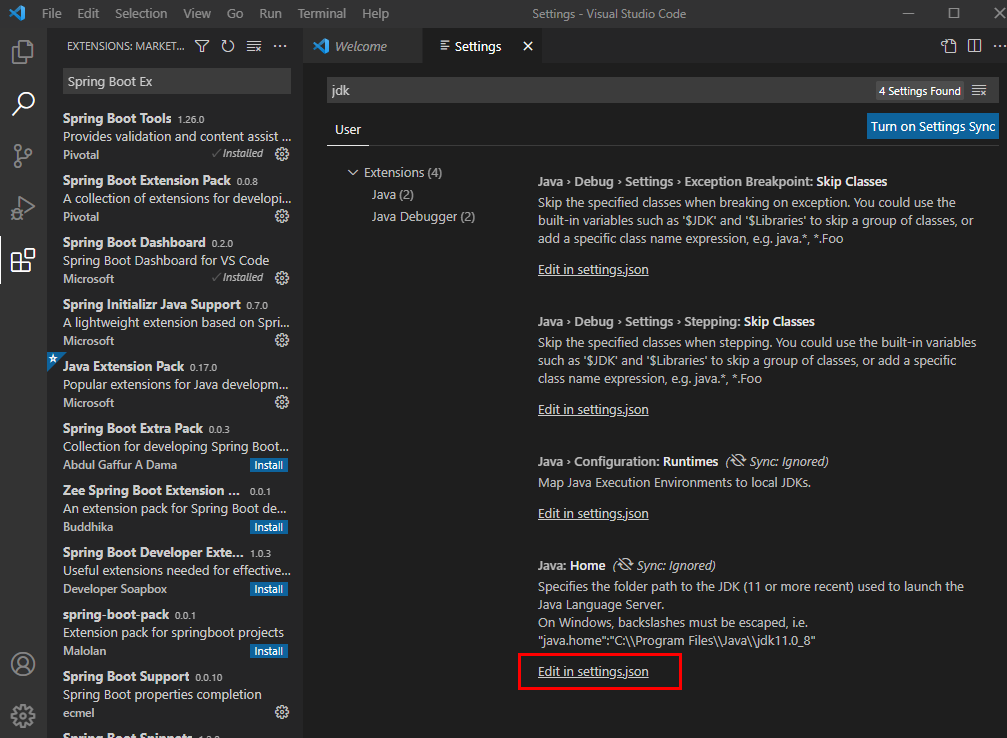Open the Go menu
The height and width of the screenshot is (738, 1007).
[x=235, y=13]
